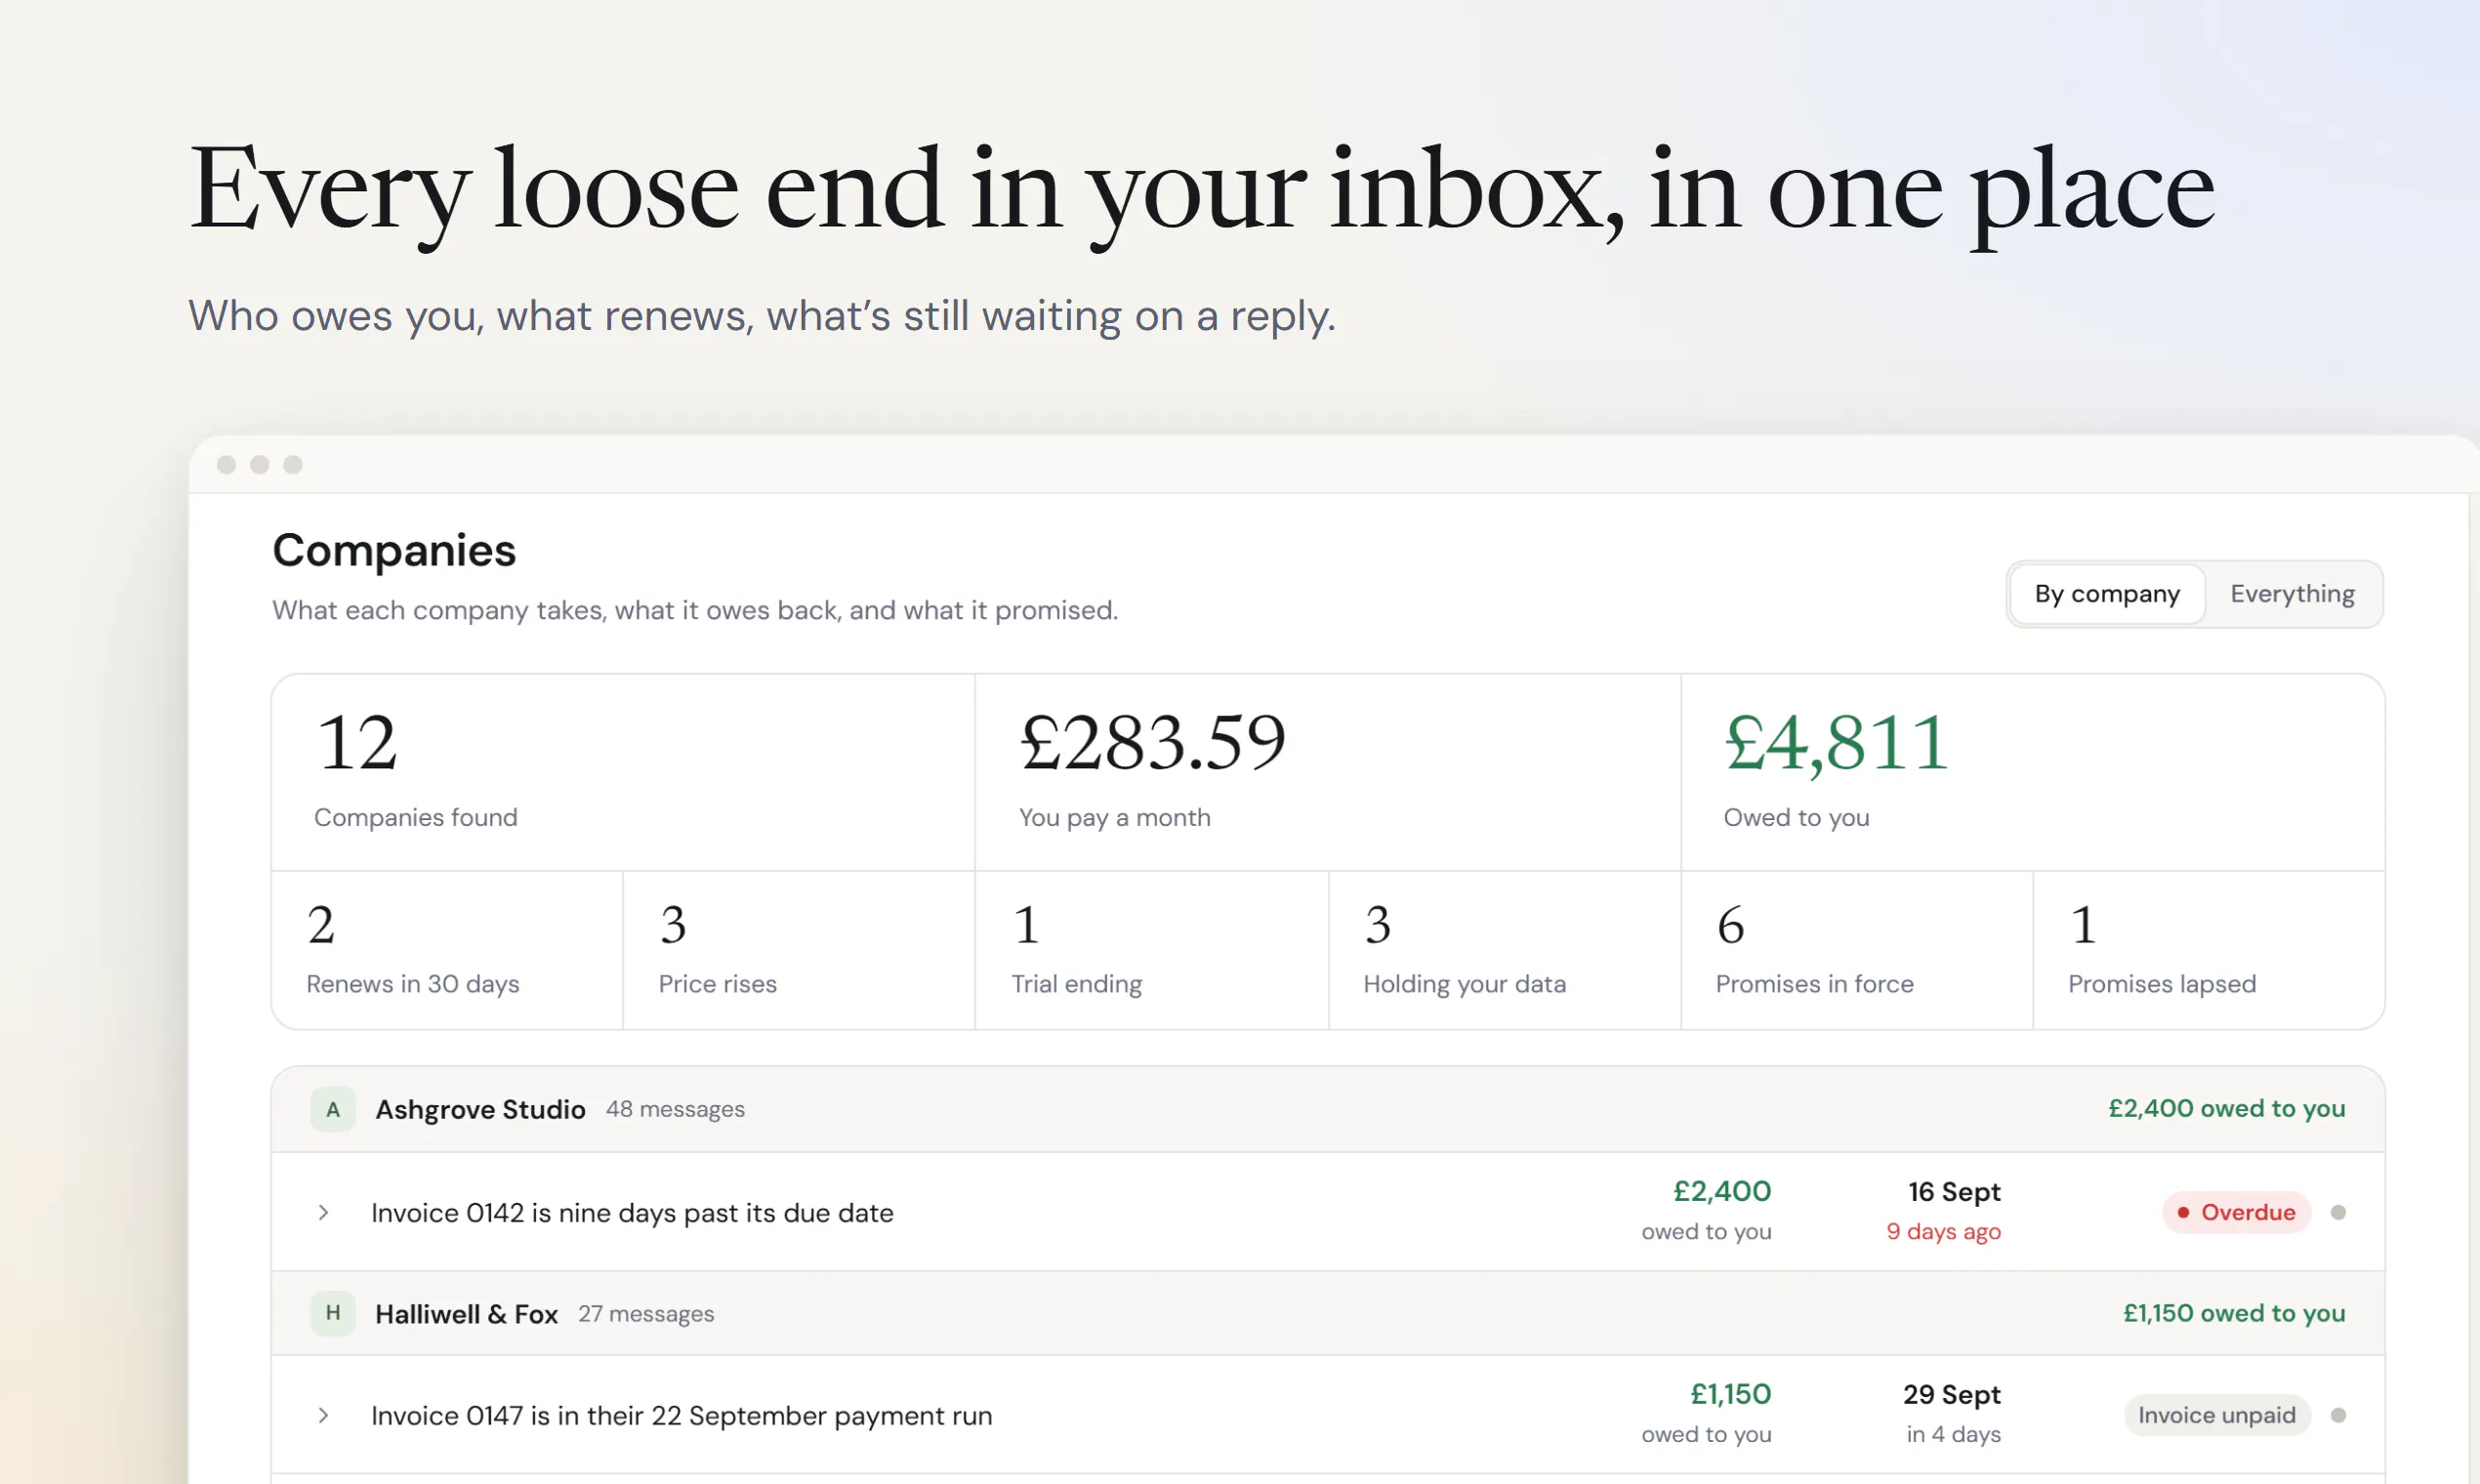Click the red Overdue status badge
Image resolution: width=2480 pixels, height=1484 pixels.
[2237, 1212]
